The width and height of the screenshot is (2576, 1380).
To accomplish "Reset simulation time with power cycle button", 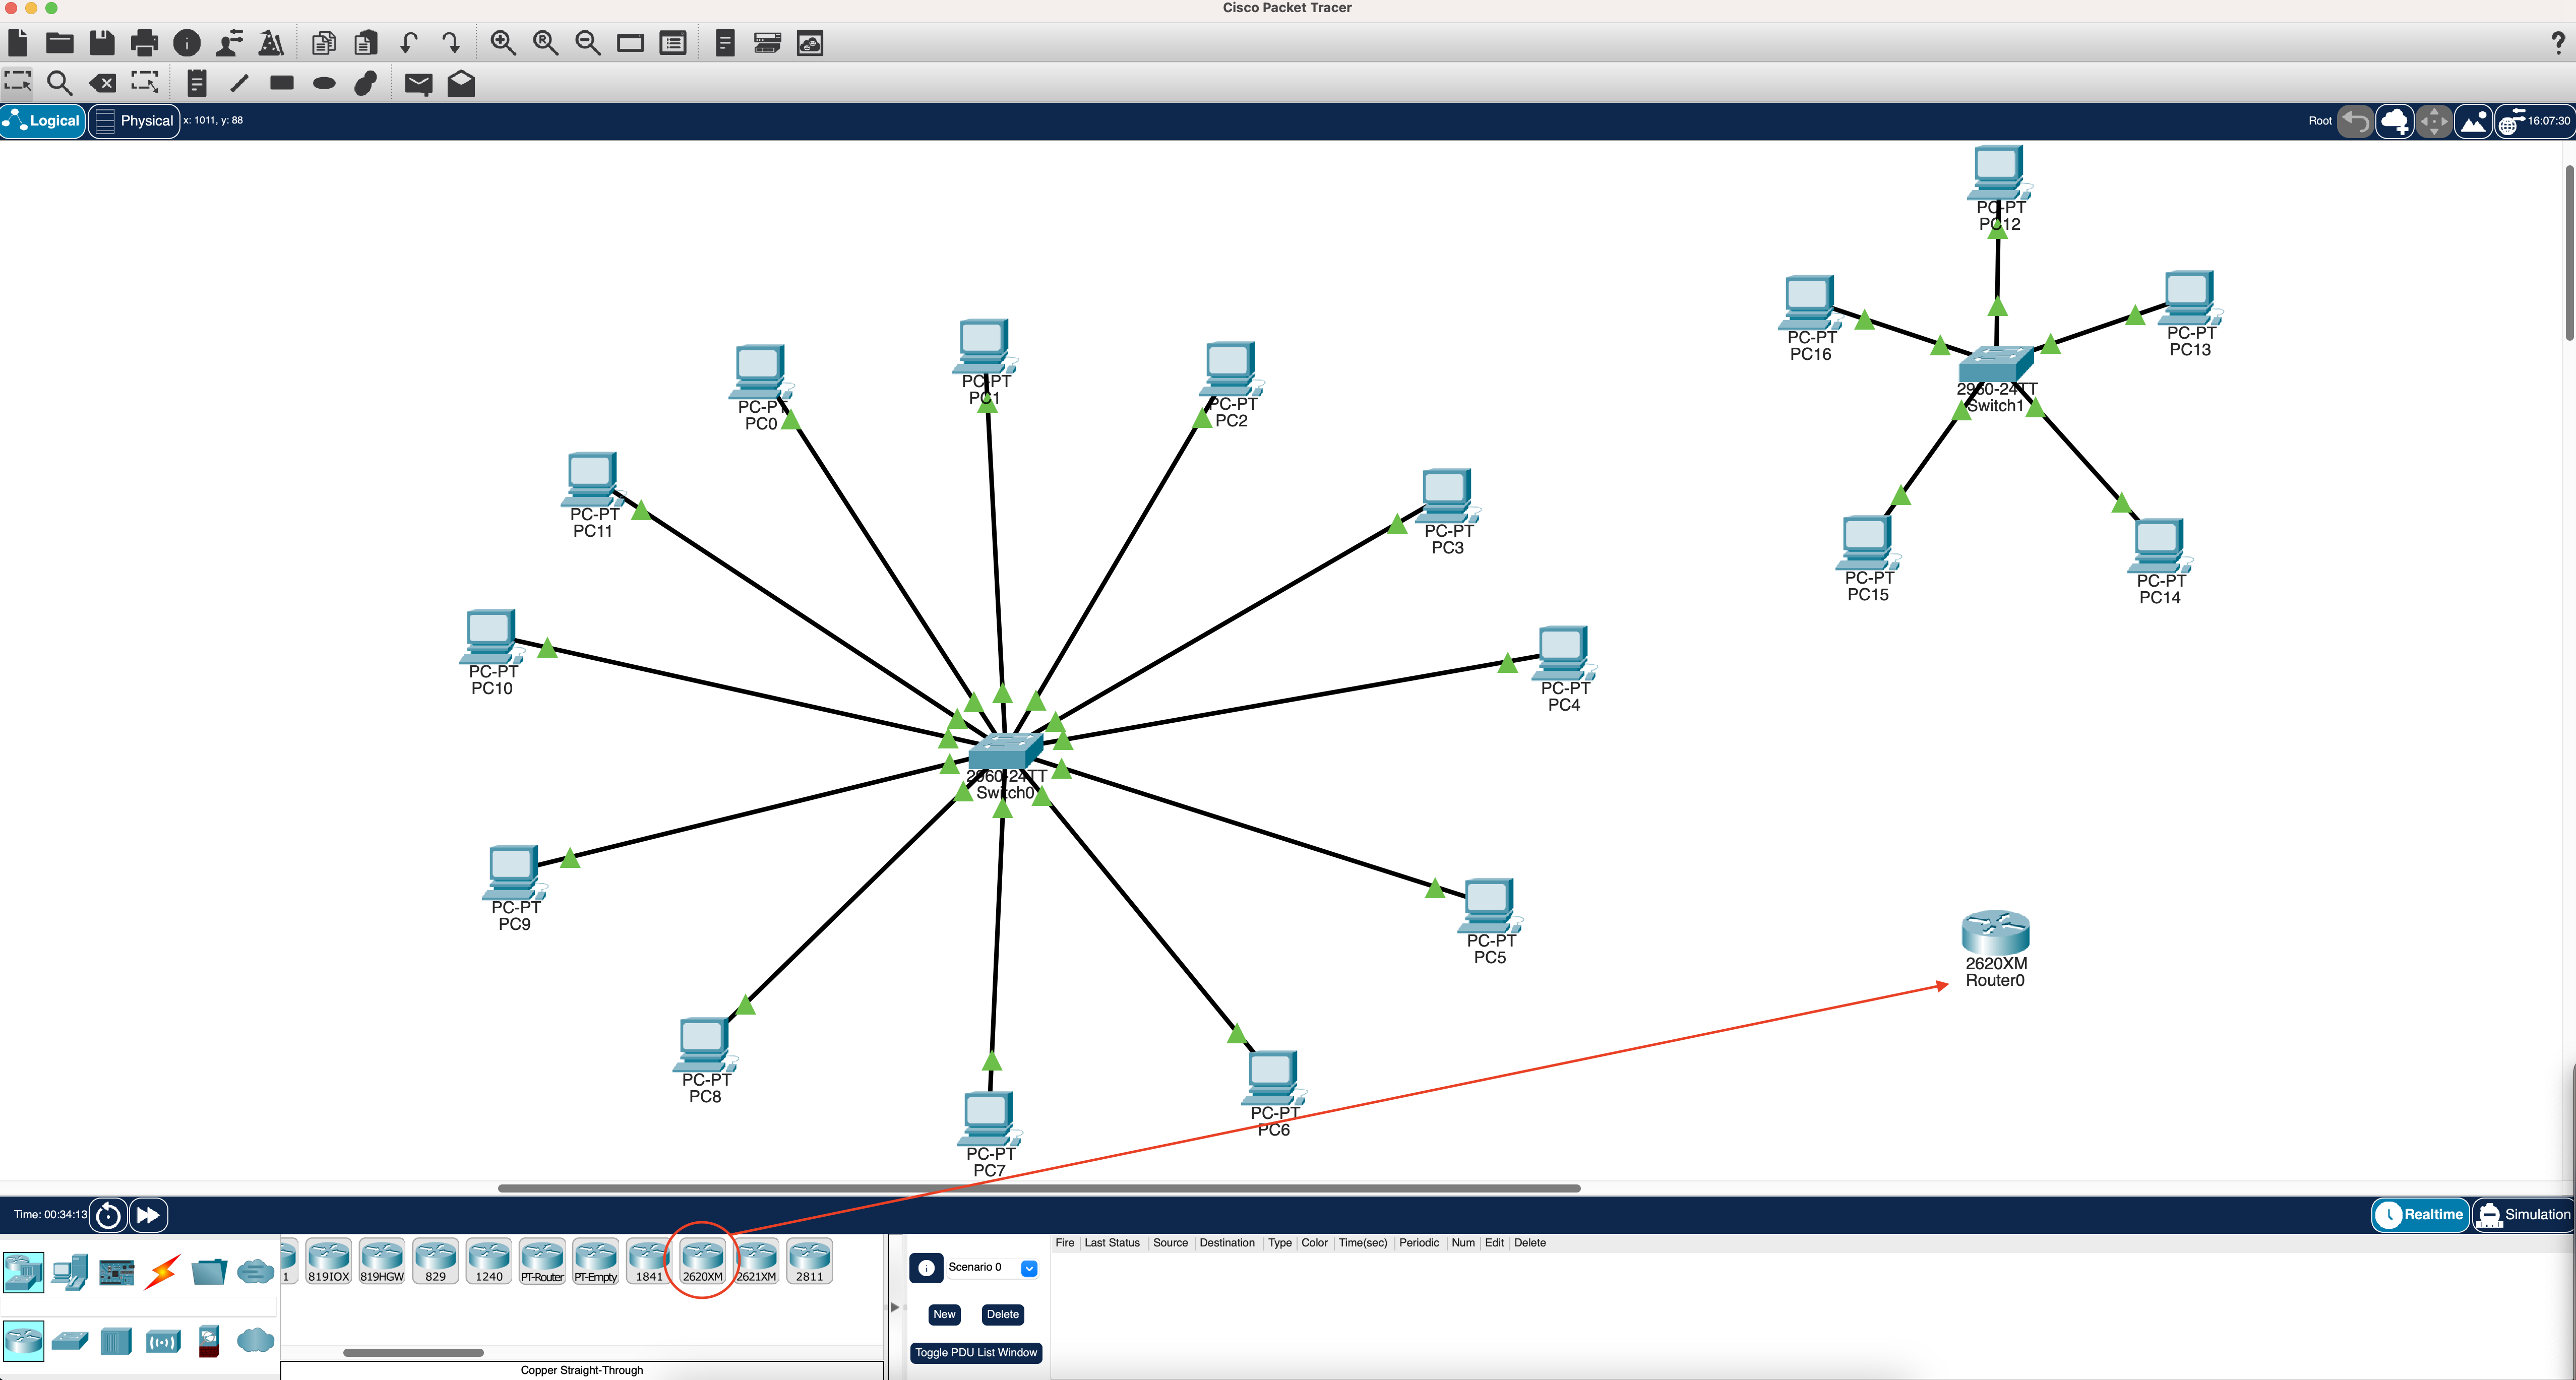I will 108,1215.
